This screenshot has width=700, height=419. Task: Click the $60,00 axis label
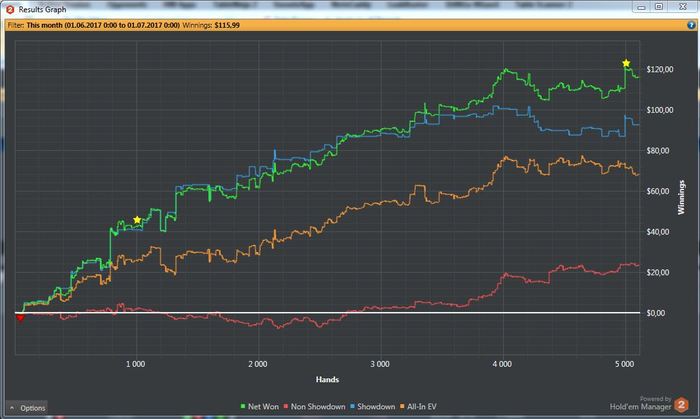(x=658, y=191)
